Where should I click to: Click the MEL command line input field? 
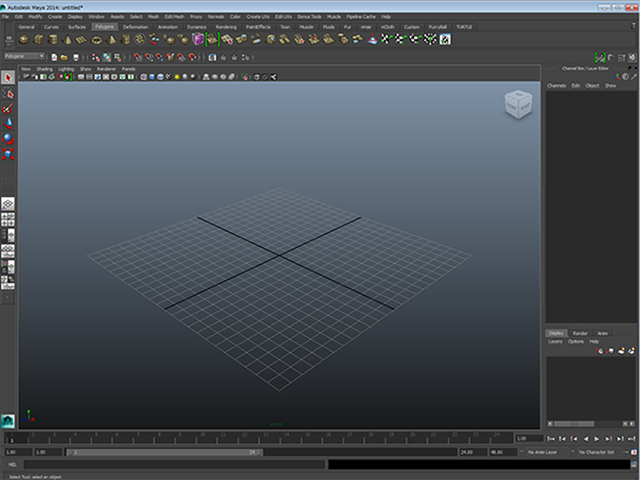(x=175, y=464)
